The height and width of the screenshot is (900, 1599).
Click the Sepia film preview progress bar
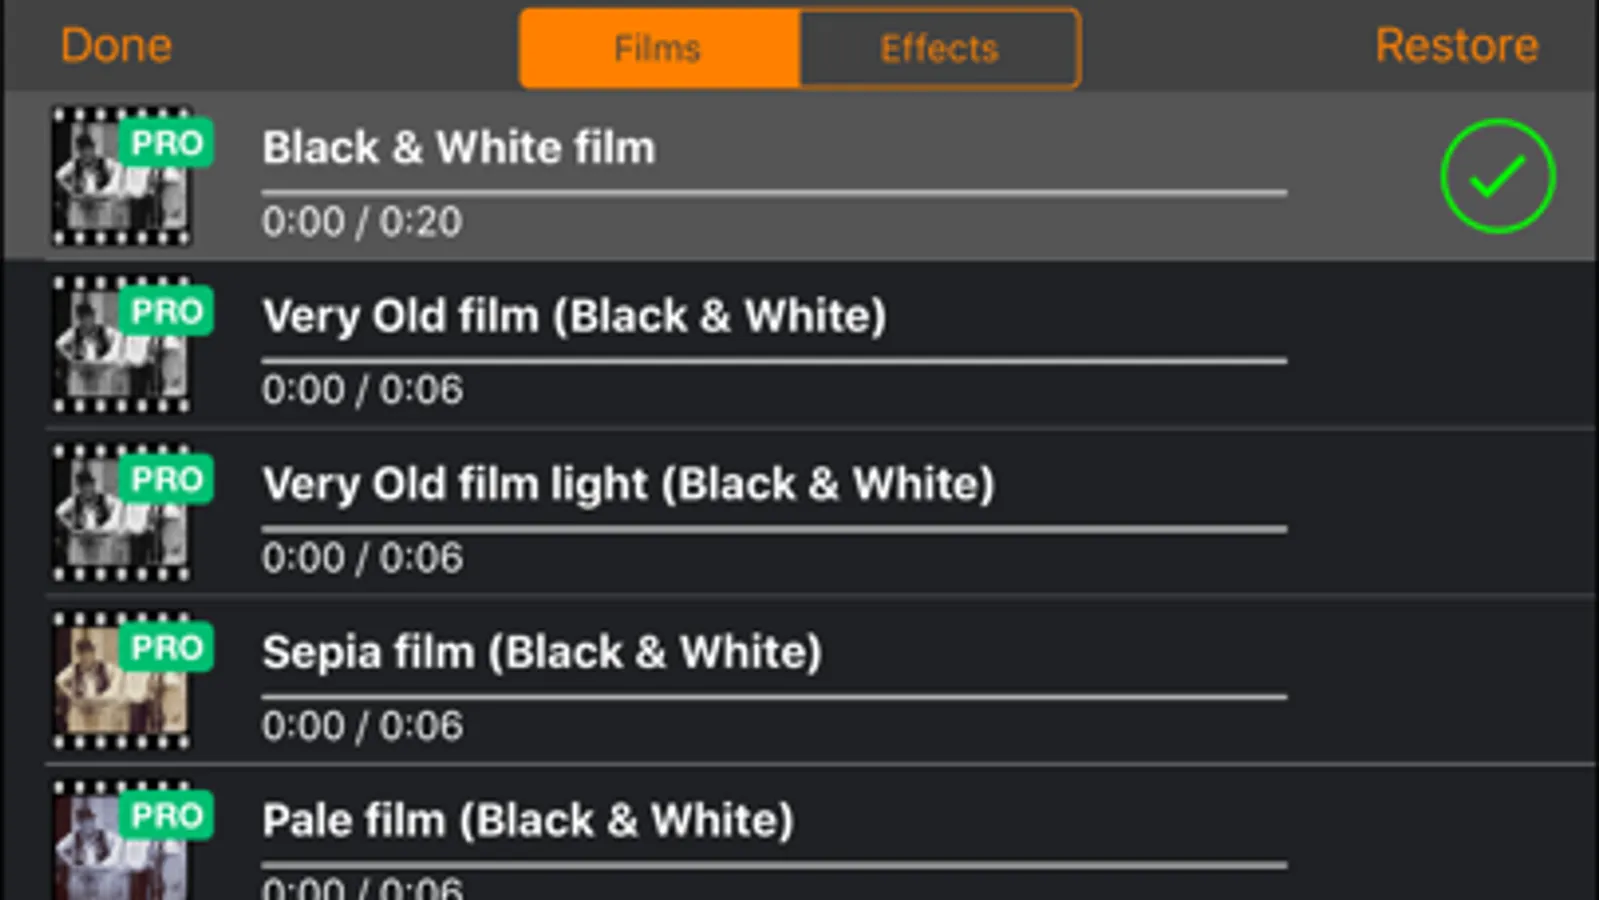pos(773,697)
